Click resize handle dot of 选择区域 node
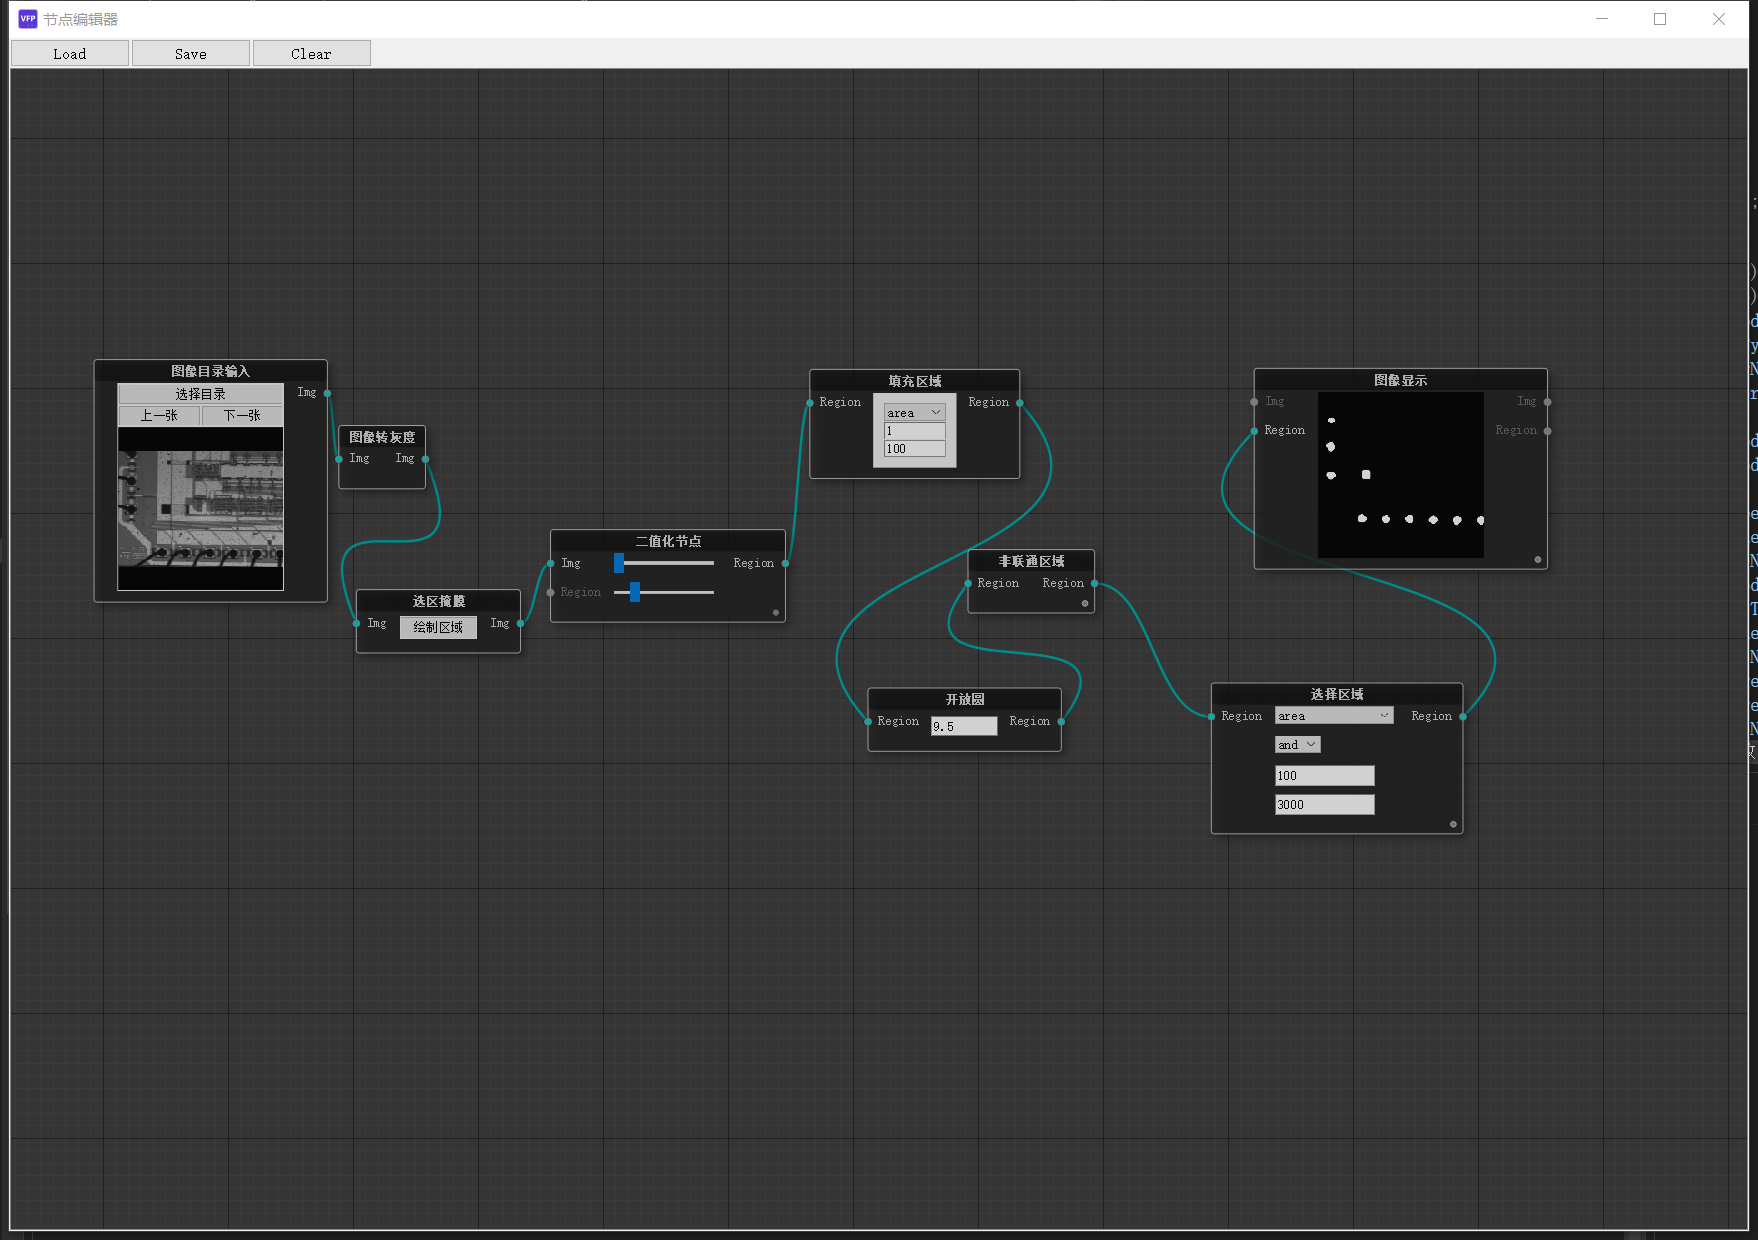The height and width of the screenshot is (1240, 1758). [1453, 825]
